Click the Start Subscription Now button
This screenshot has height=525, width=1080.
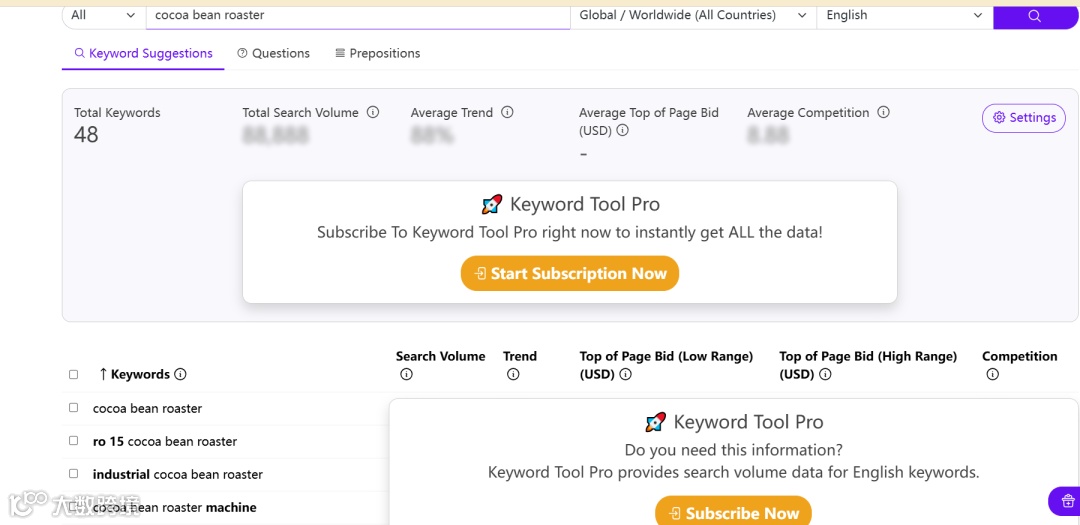(570, 274)
